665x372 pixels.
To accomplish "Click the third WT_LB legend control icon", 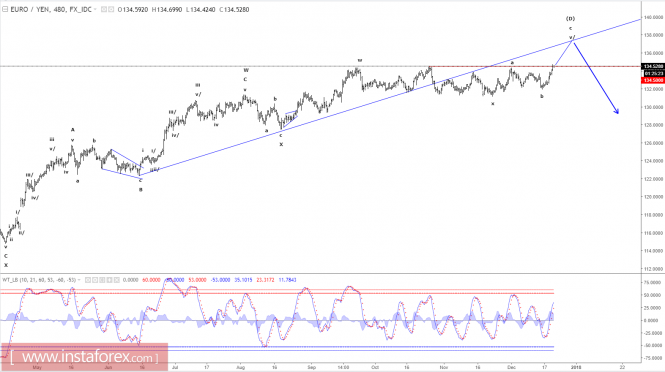I will (x=102, y=280).
